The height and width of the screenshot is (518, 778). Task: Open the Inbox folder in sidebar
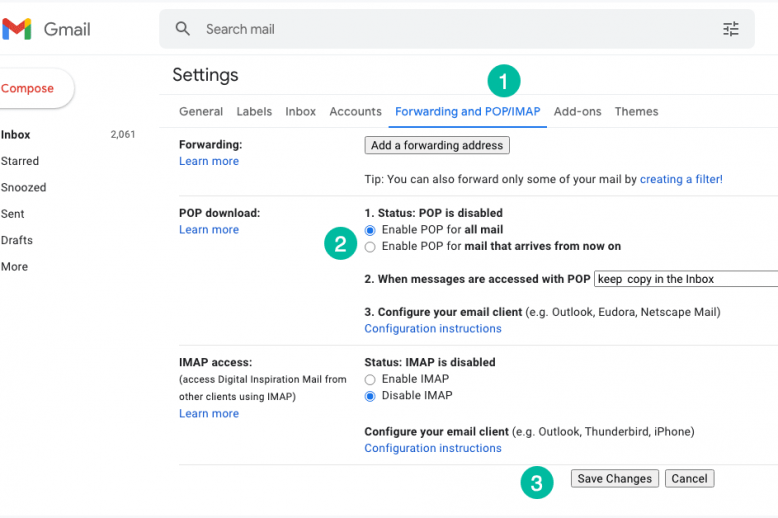click(x=16, y=135)
